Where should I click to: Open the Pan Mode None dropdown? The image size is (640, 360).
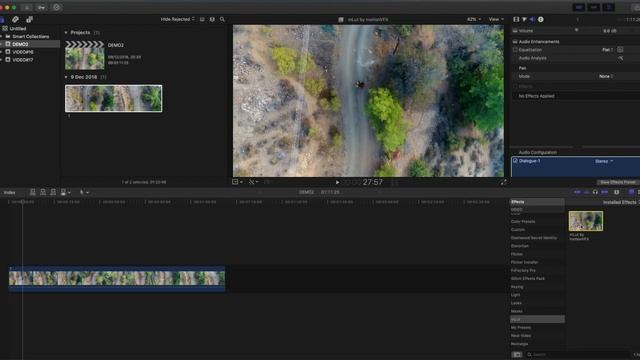click(x=606, y=76)
